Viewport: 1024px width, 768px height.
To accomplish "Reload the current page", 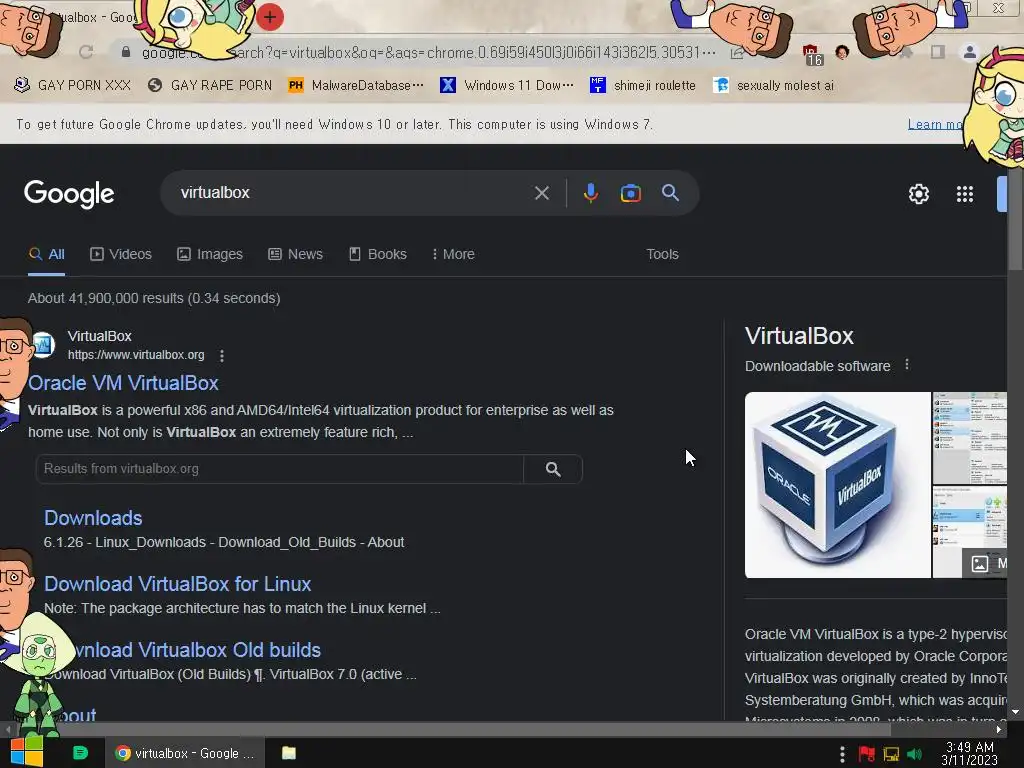I will pyautogui.click(x=86, y=52).
